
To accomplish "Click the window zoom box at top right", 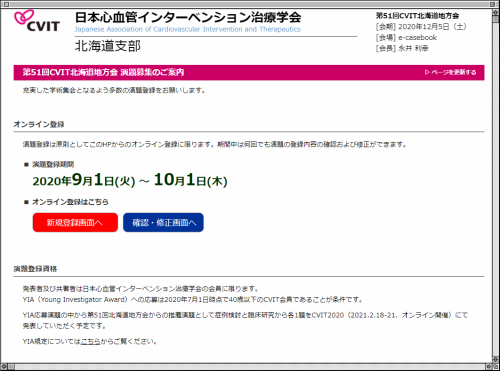I will 493,4.
